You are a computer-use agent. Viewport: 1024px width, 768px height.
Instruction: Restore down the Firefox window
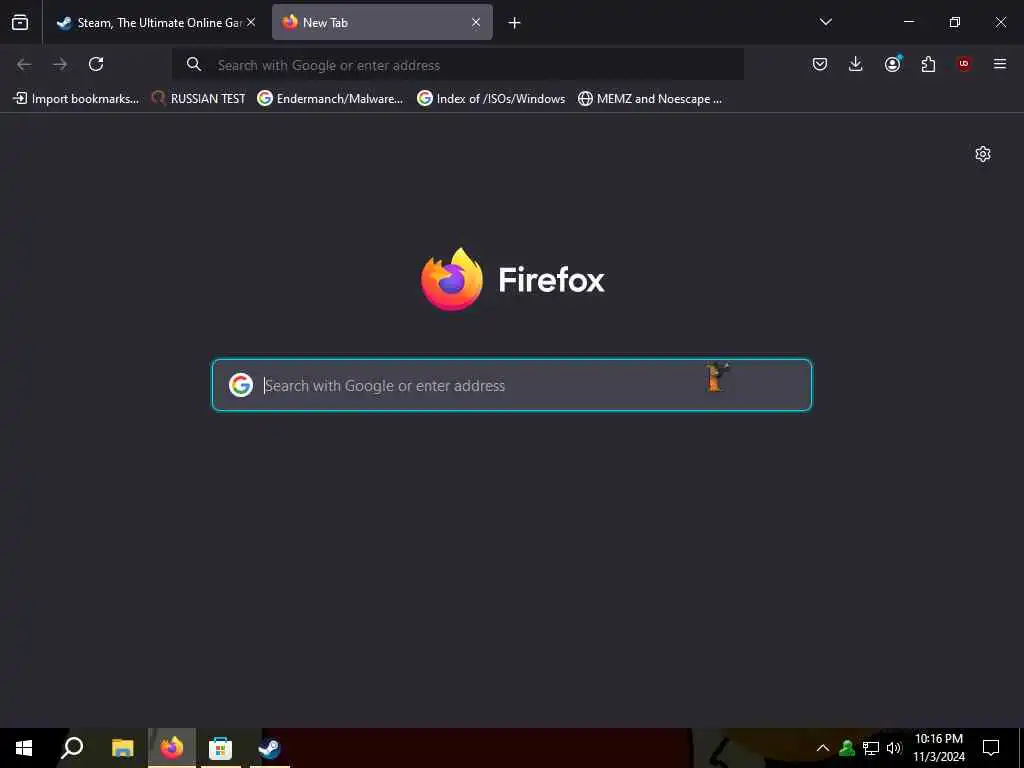click(955, 22)
